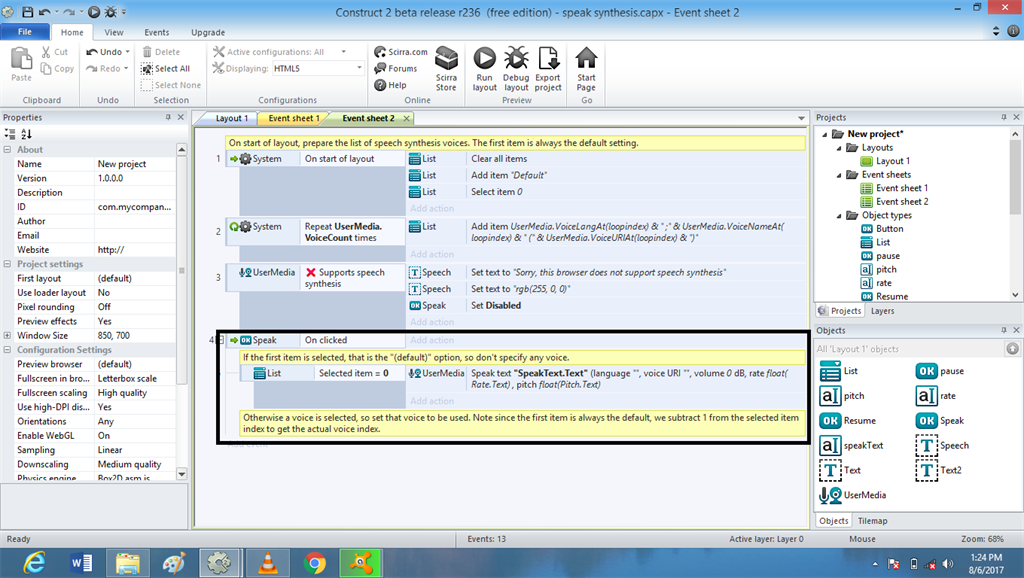The image size is (1024, 578).
Task: Switch to the Upgrade ribbon tab
Action: (208, 32)
